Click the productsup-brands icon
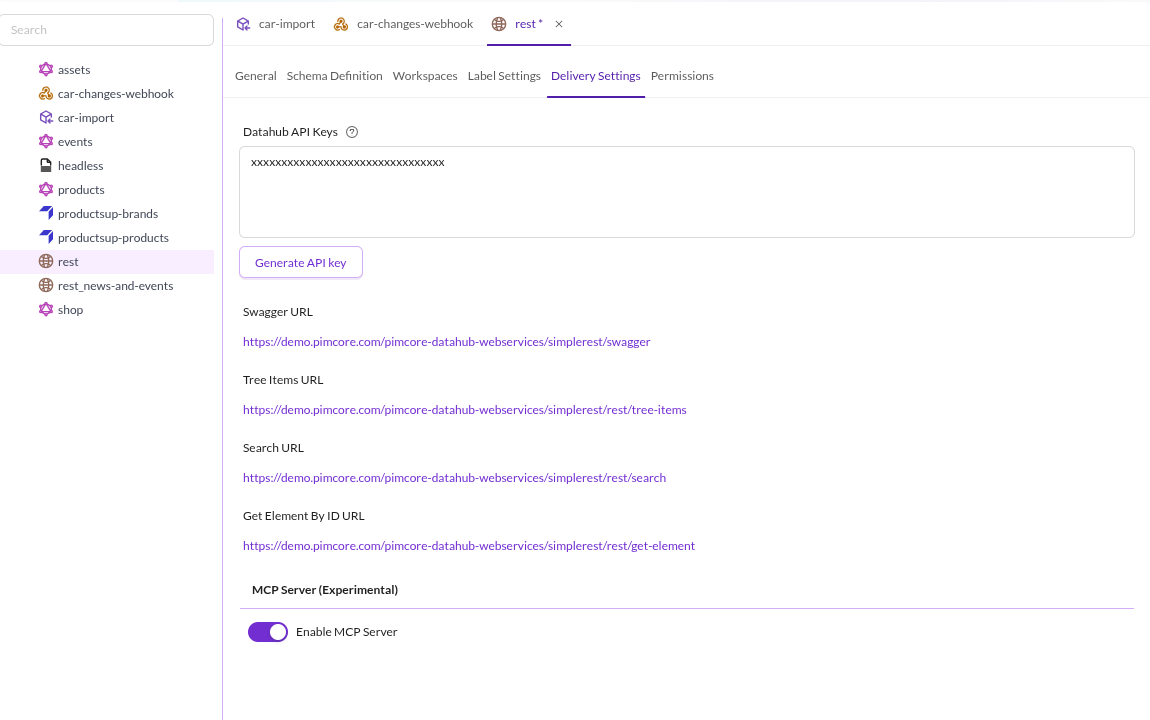The width and height of the screenshot is (1150, 720). click(45, 213)
